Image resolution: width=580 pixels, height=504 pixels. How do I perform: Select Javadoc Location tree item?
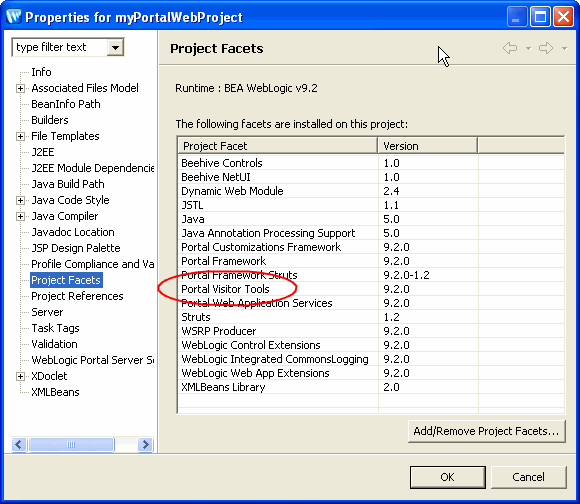pos(73,232)
